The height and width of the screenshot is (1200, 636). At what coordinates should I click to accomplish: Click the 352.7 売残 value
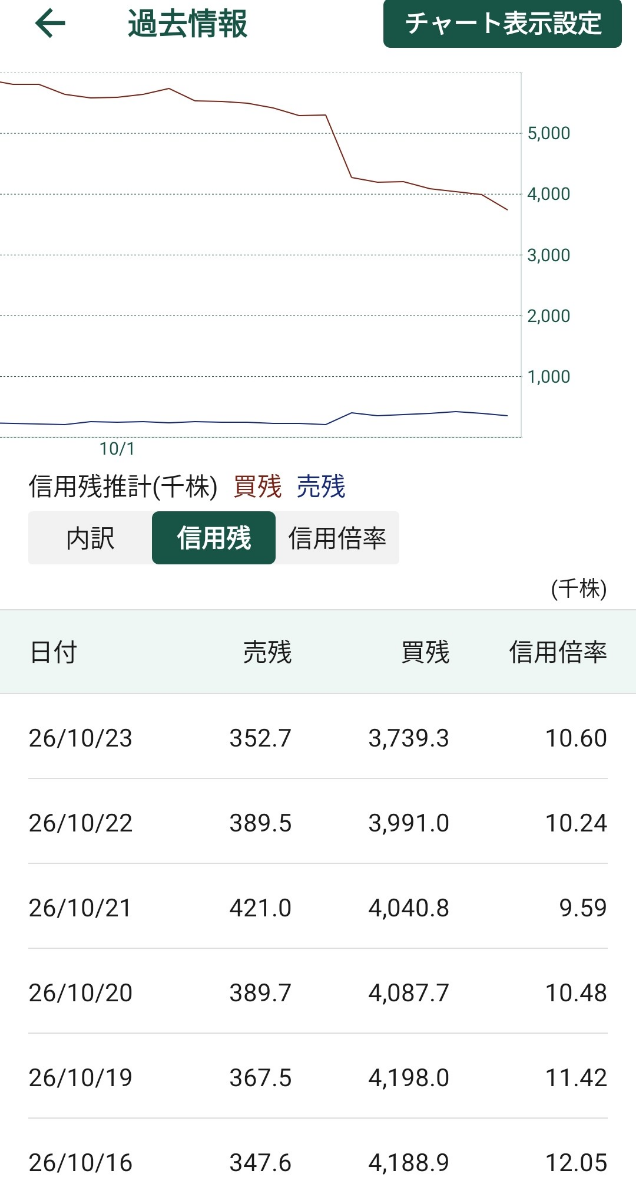260,738
